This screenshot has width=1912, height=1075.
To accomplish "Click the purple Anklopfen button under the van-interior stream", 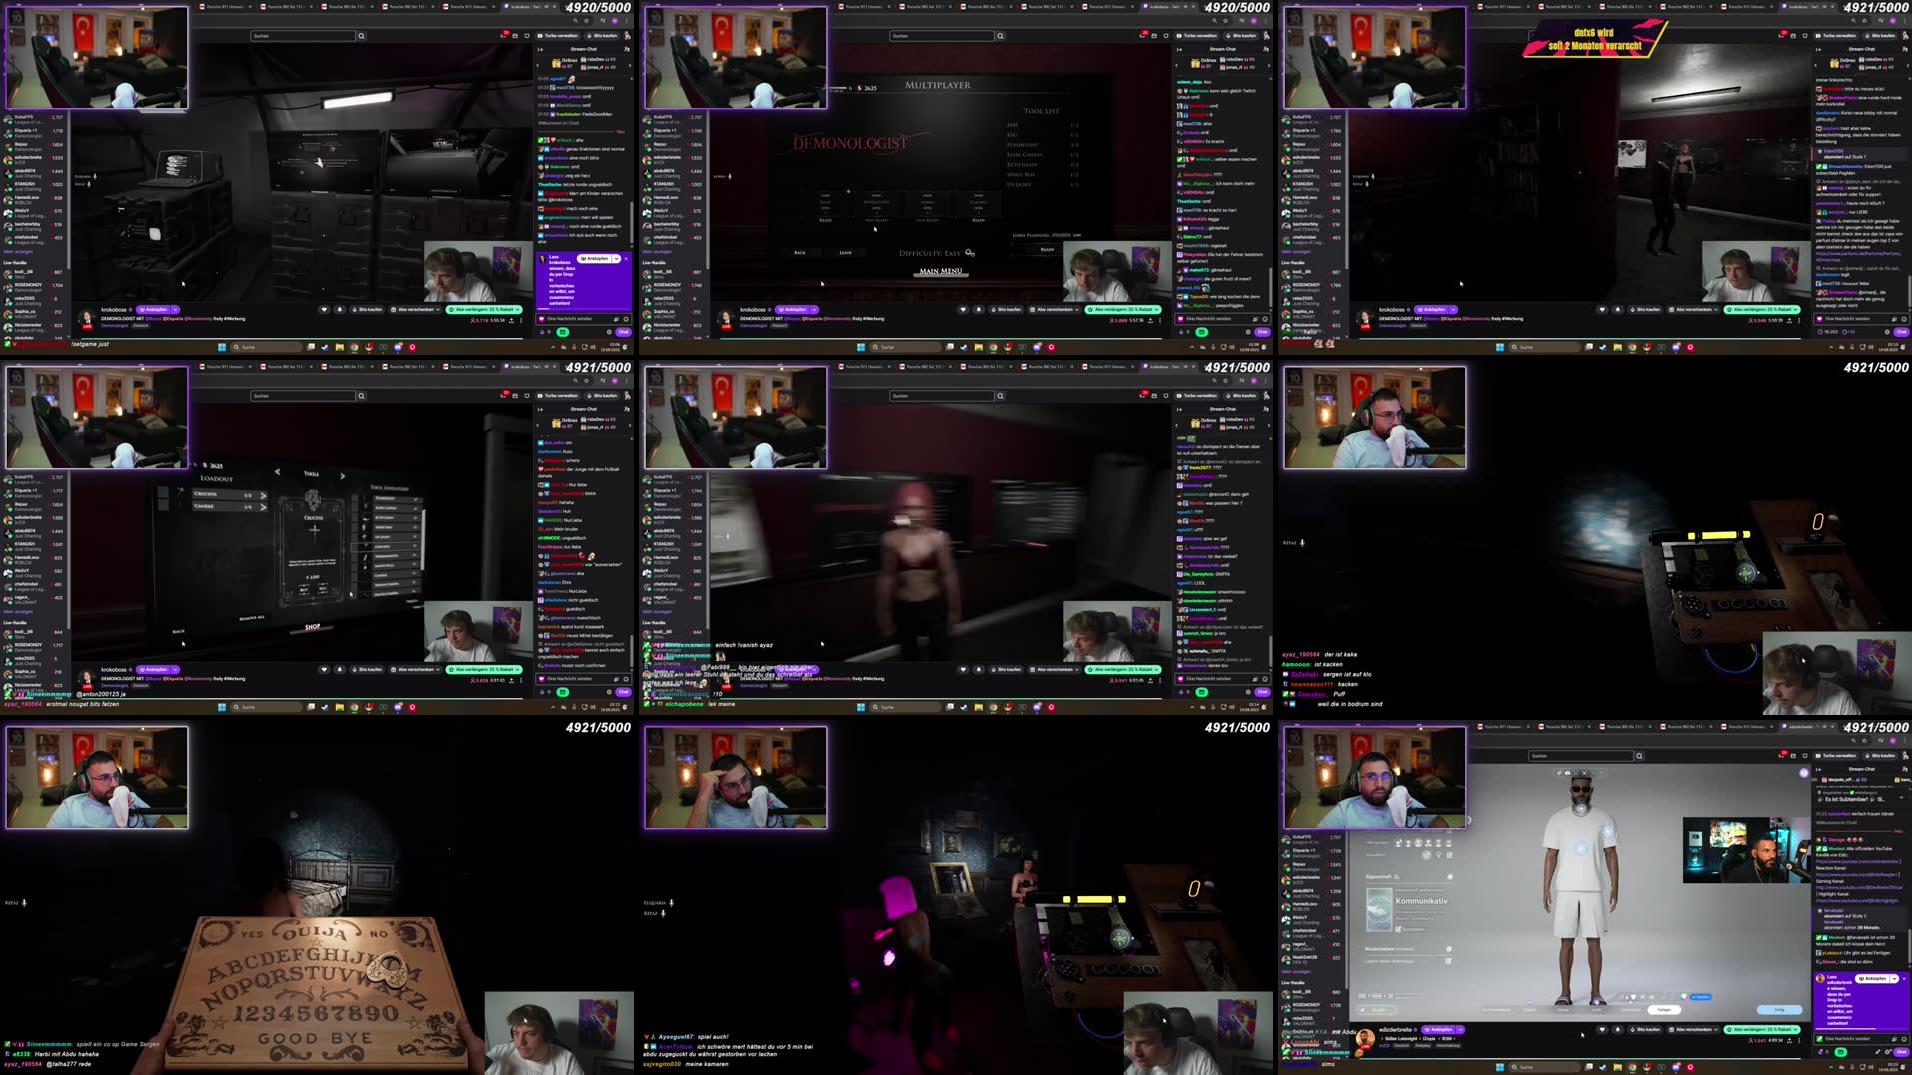I will (x=154, y=310).
